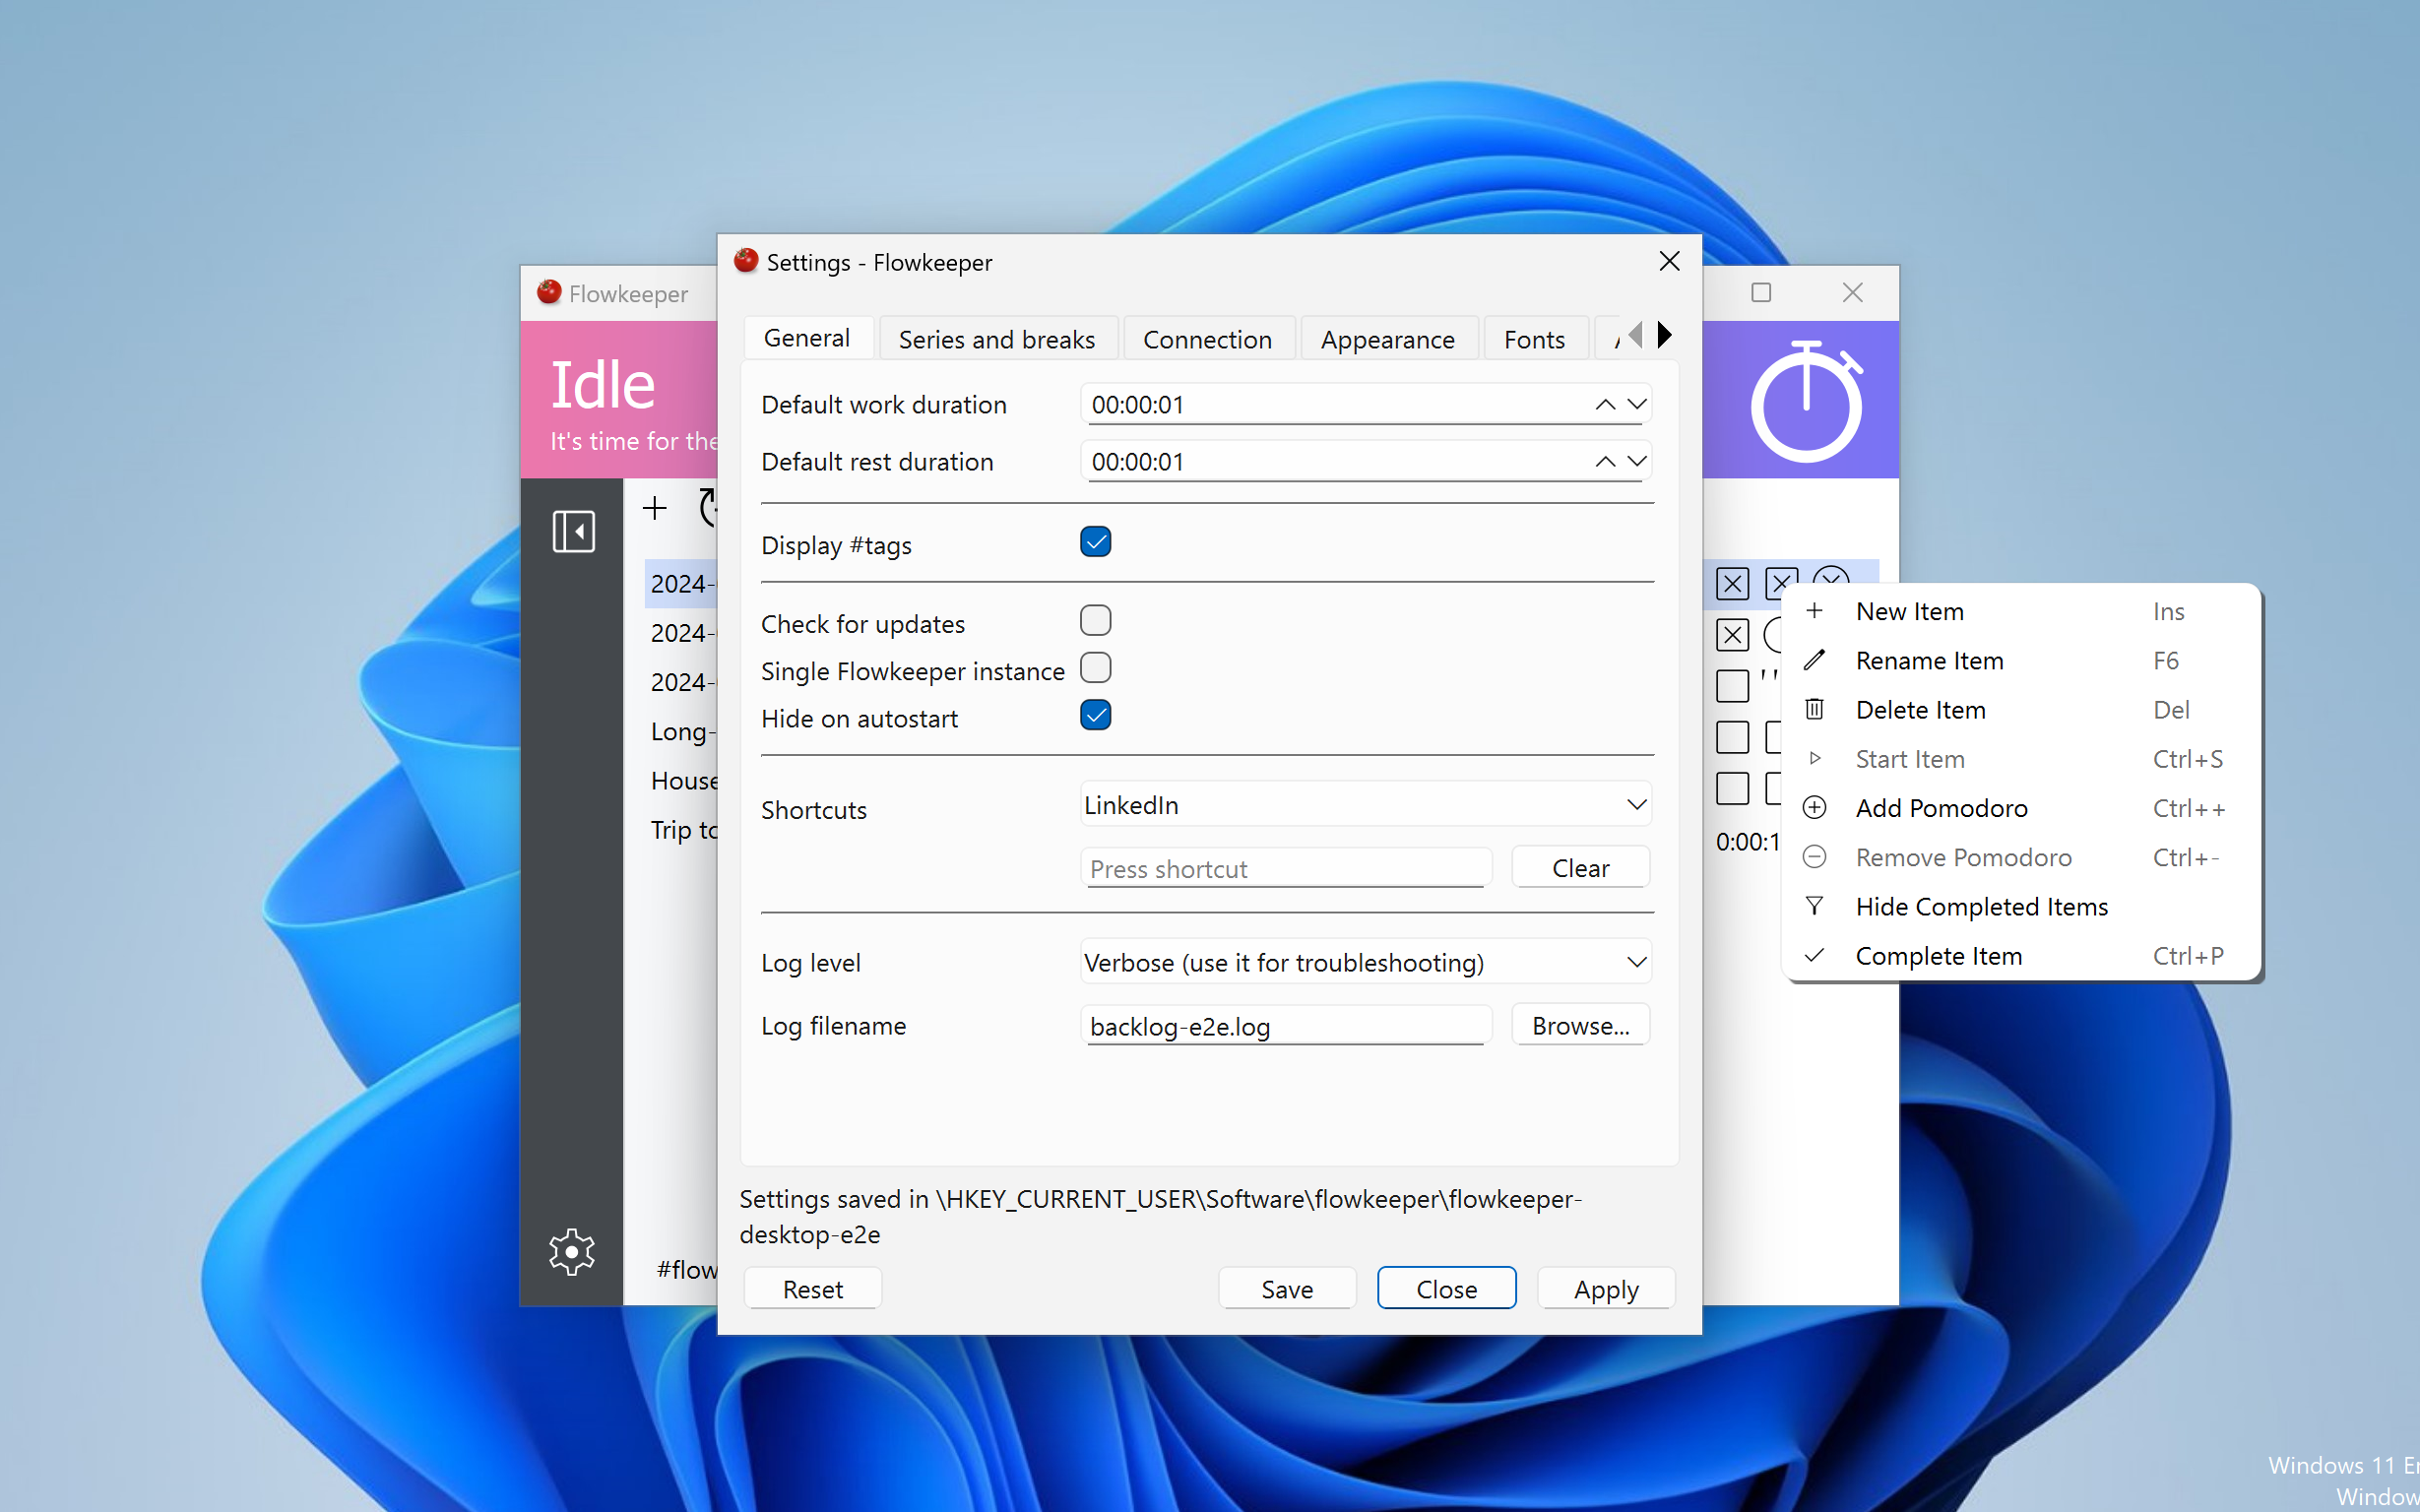The width and height of the screenshot is (2420, 1512).
Task: Click the Reset button
Action: click(x=812, y=1290)
